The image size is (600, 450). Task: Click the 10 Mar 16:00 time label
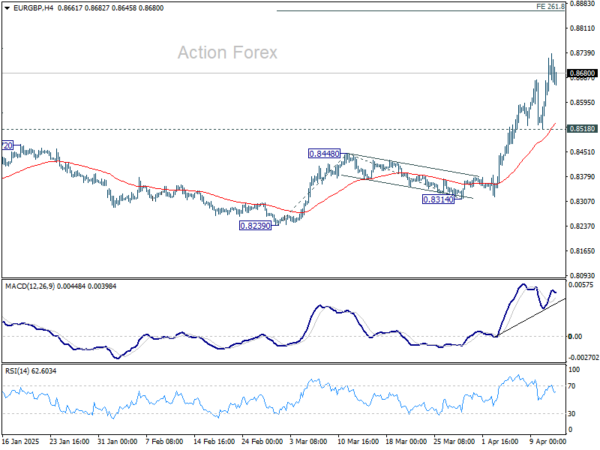click(358, 441)
